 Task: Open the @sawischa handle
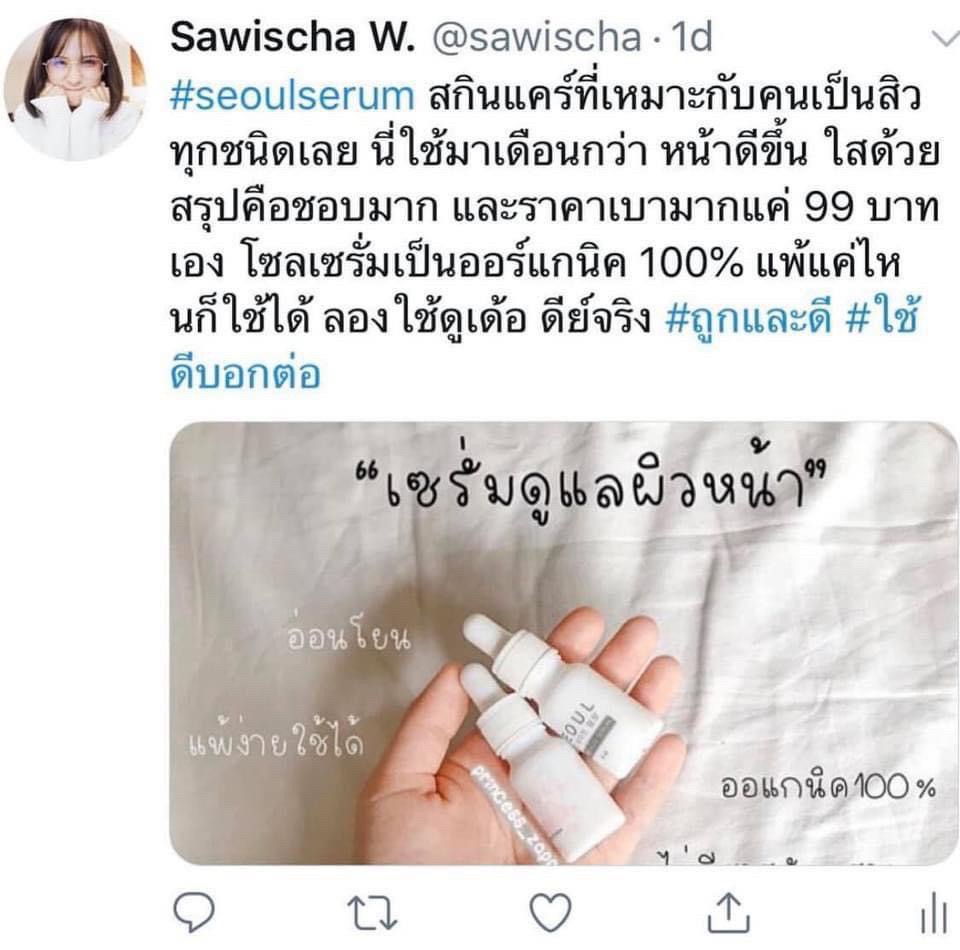point(536,38)
